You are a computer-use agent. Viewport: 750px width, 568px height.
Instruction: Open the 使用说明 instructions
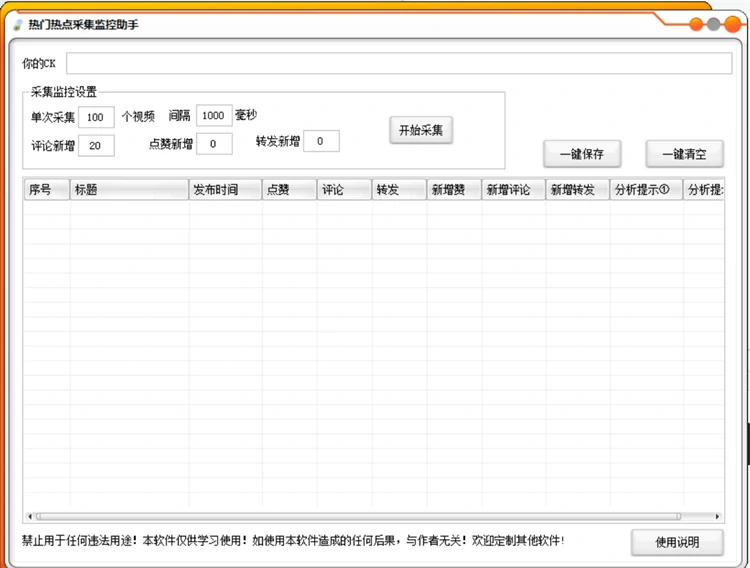[677, 542]
